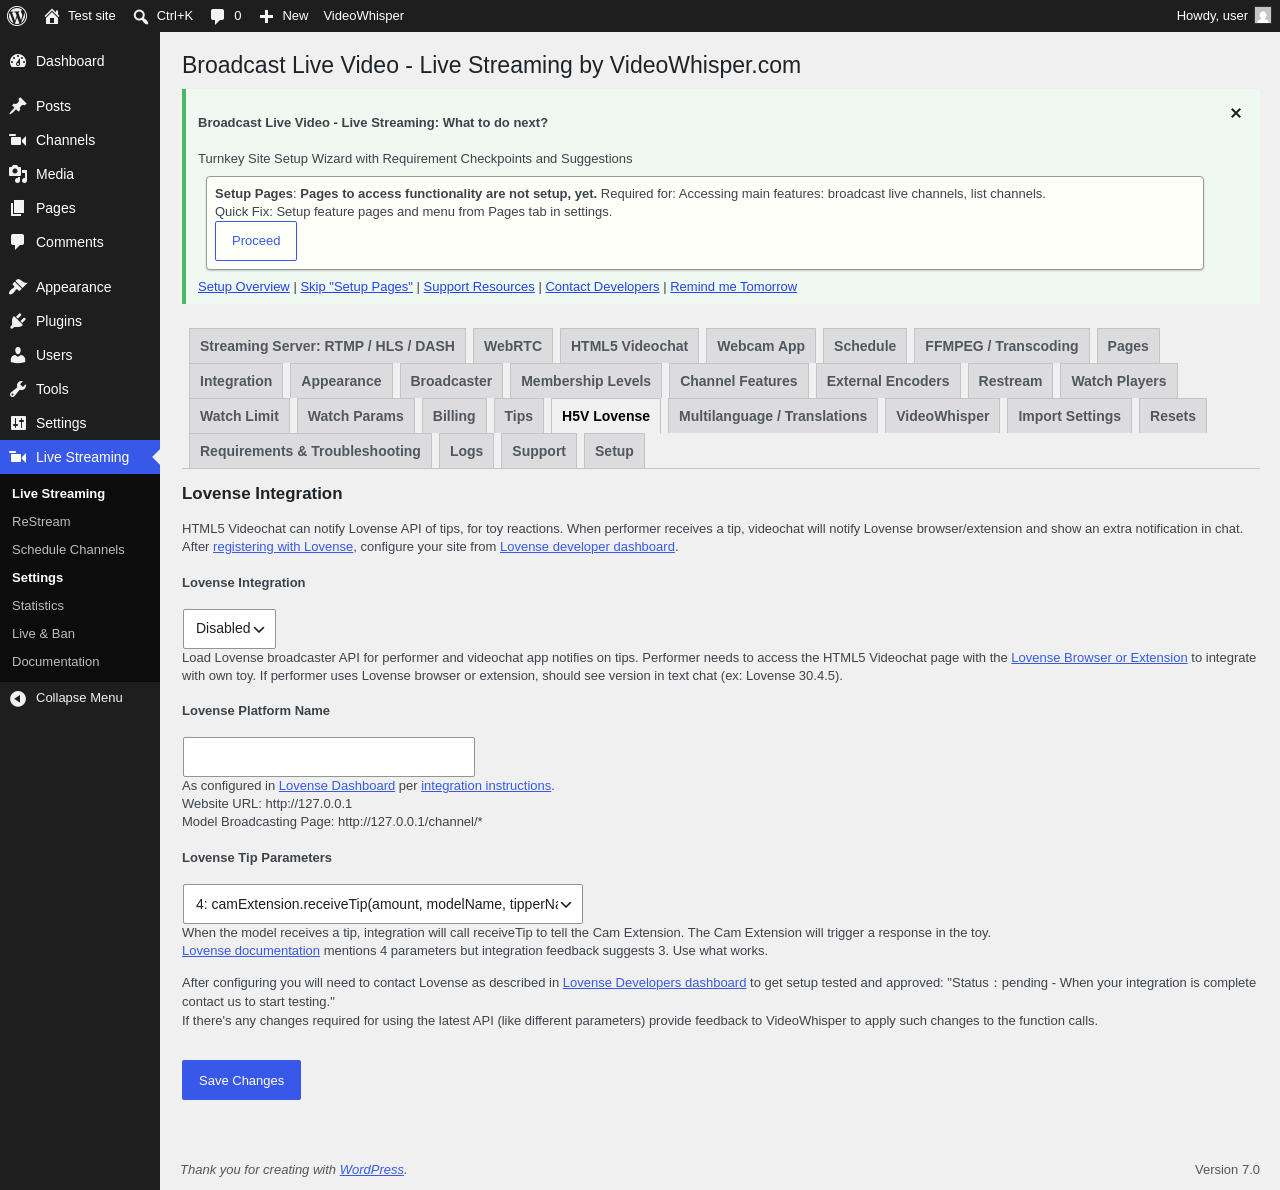Click the search magnifier icon

click(x=141, y=16)
